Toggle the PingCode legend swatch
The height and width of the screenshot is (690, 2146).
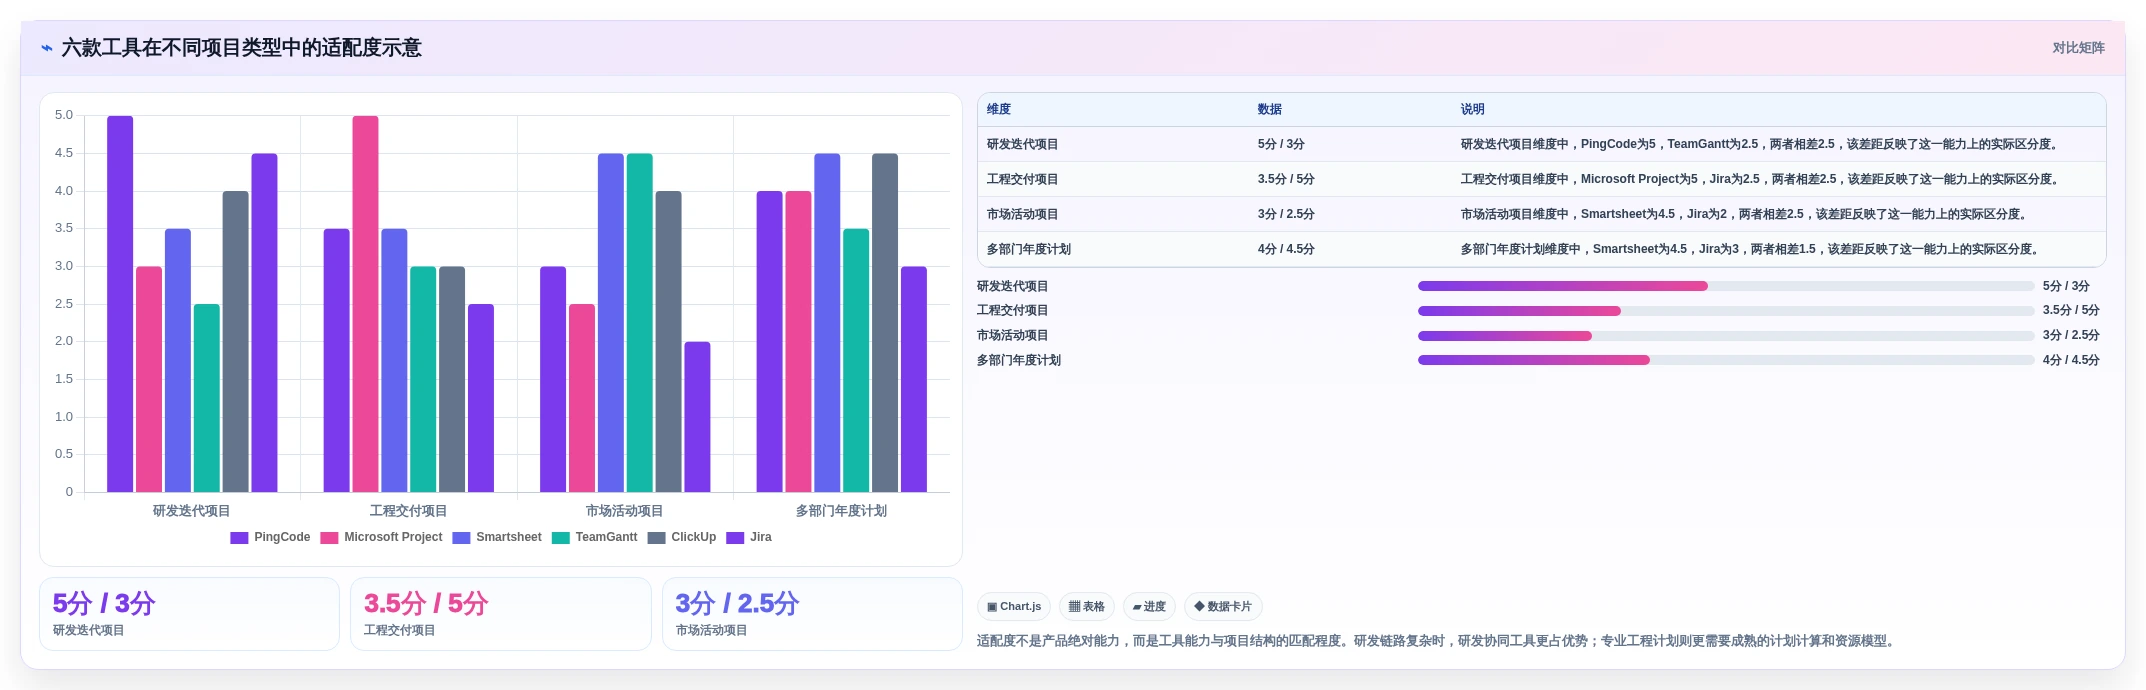239,538
